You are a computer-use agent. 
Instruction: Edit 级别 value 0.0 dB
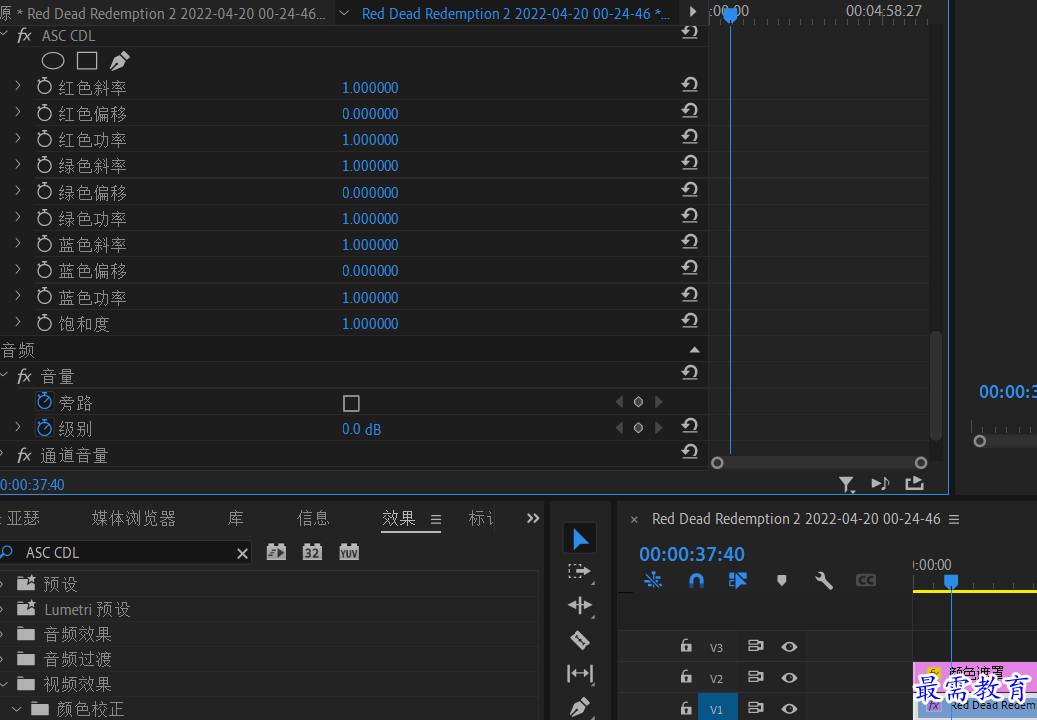coord(361,429)
